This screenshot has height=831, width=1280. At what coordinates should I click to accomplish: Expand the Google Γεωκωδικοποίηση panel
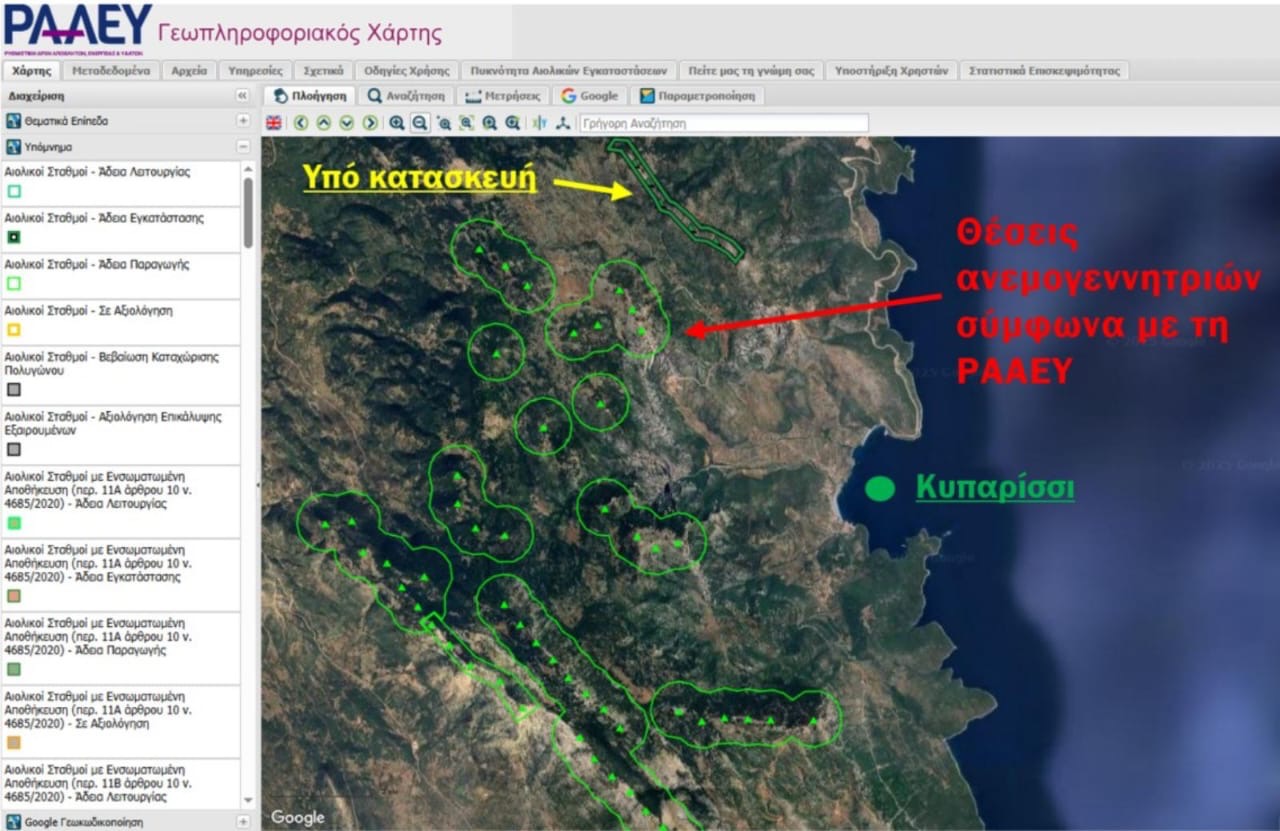point(243,822)
